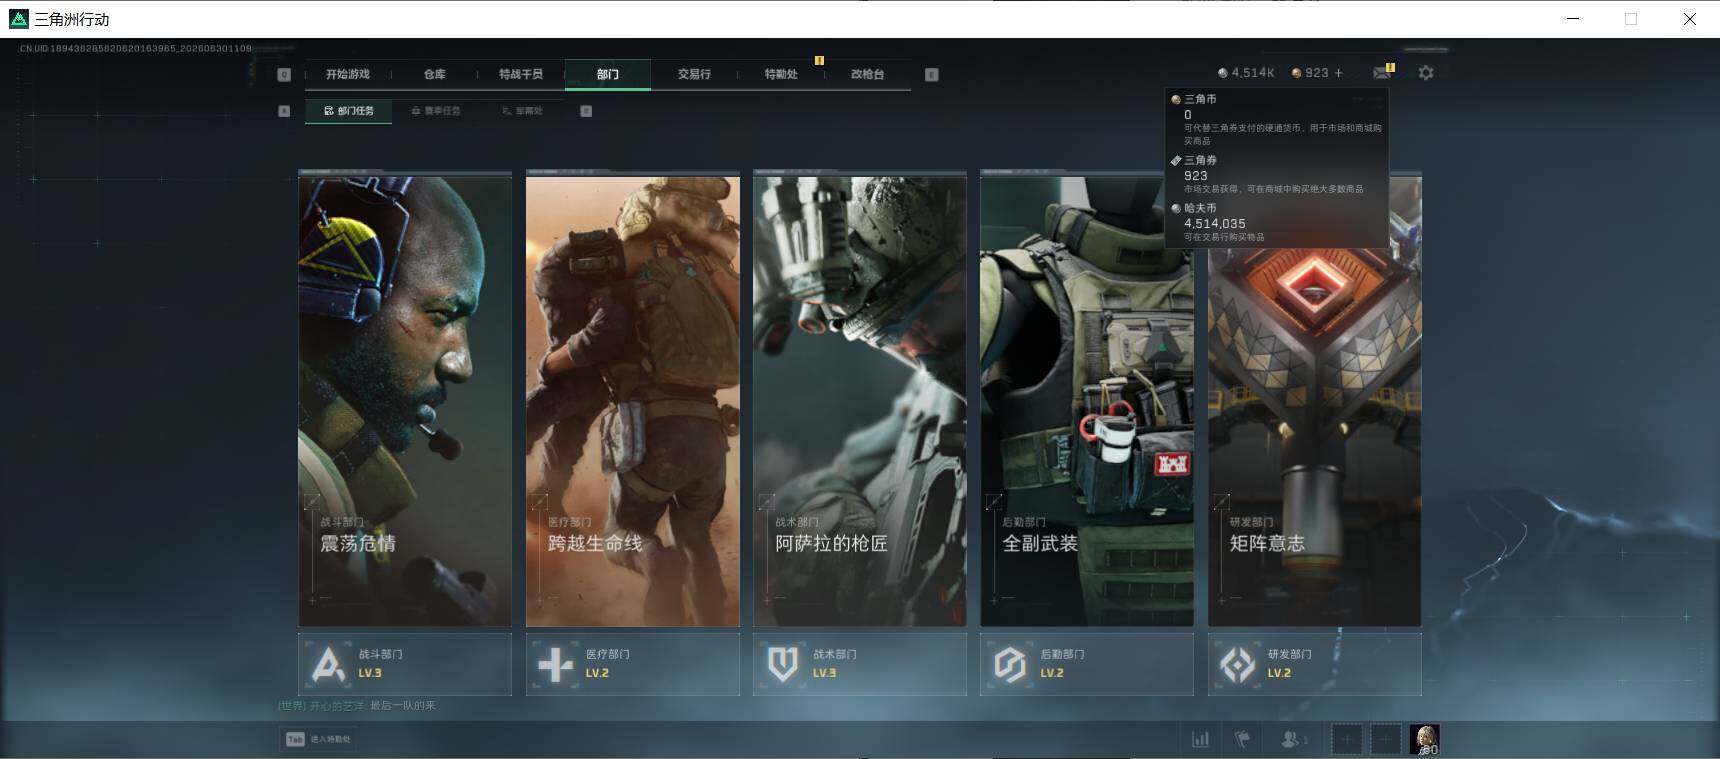Go to the 交易行 tab
The height and width of the screenshot is (759, 1720).
coord(694,74)
